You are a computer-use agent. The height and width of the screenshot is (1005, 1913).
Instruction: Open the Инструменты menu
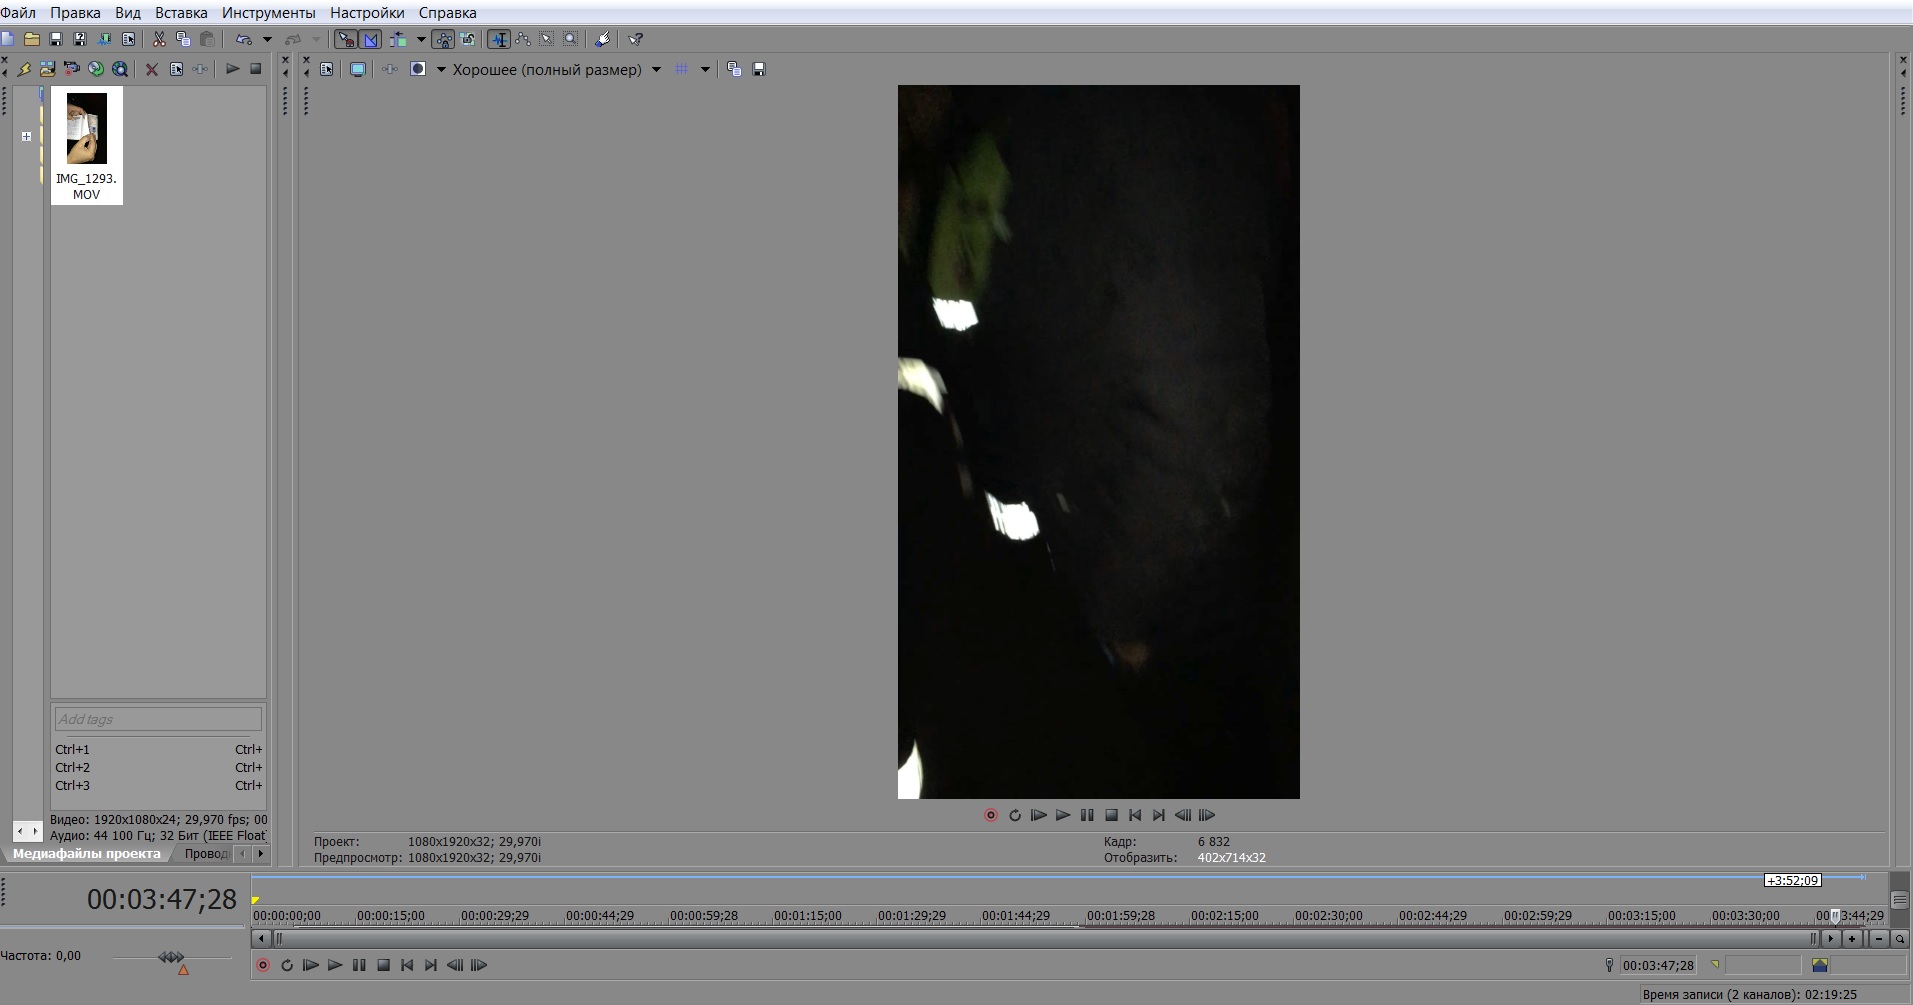[x=269, y=13]
